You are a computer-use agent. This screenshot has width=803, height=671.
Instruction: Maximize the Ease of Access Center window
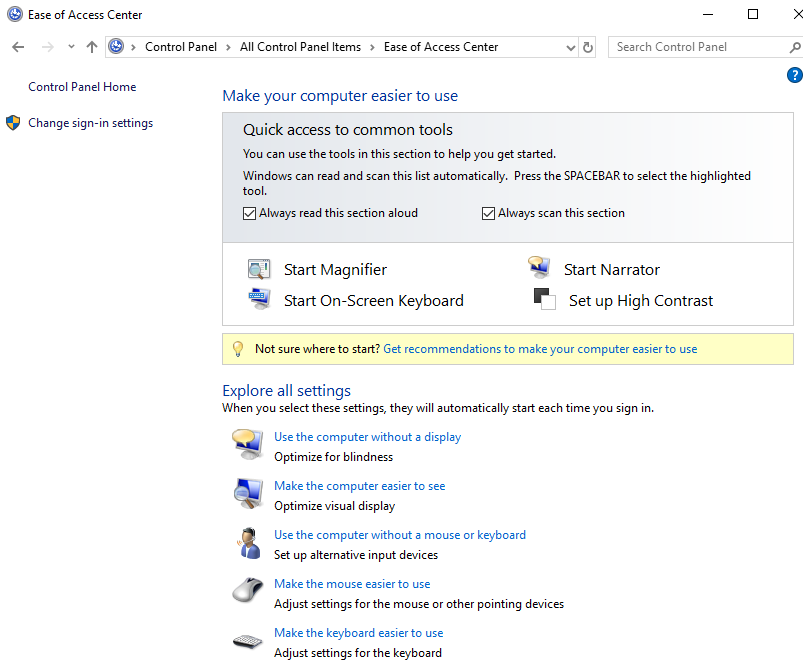753,14
